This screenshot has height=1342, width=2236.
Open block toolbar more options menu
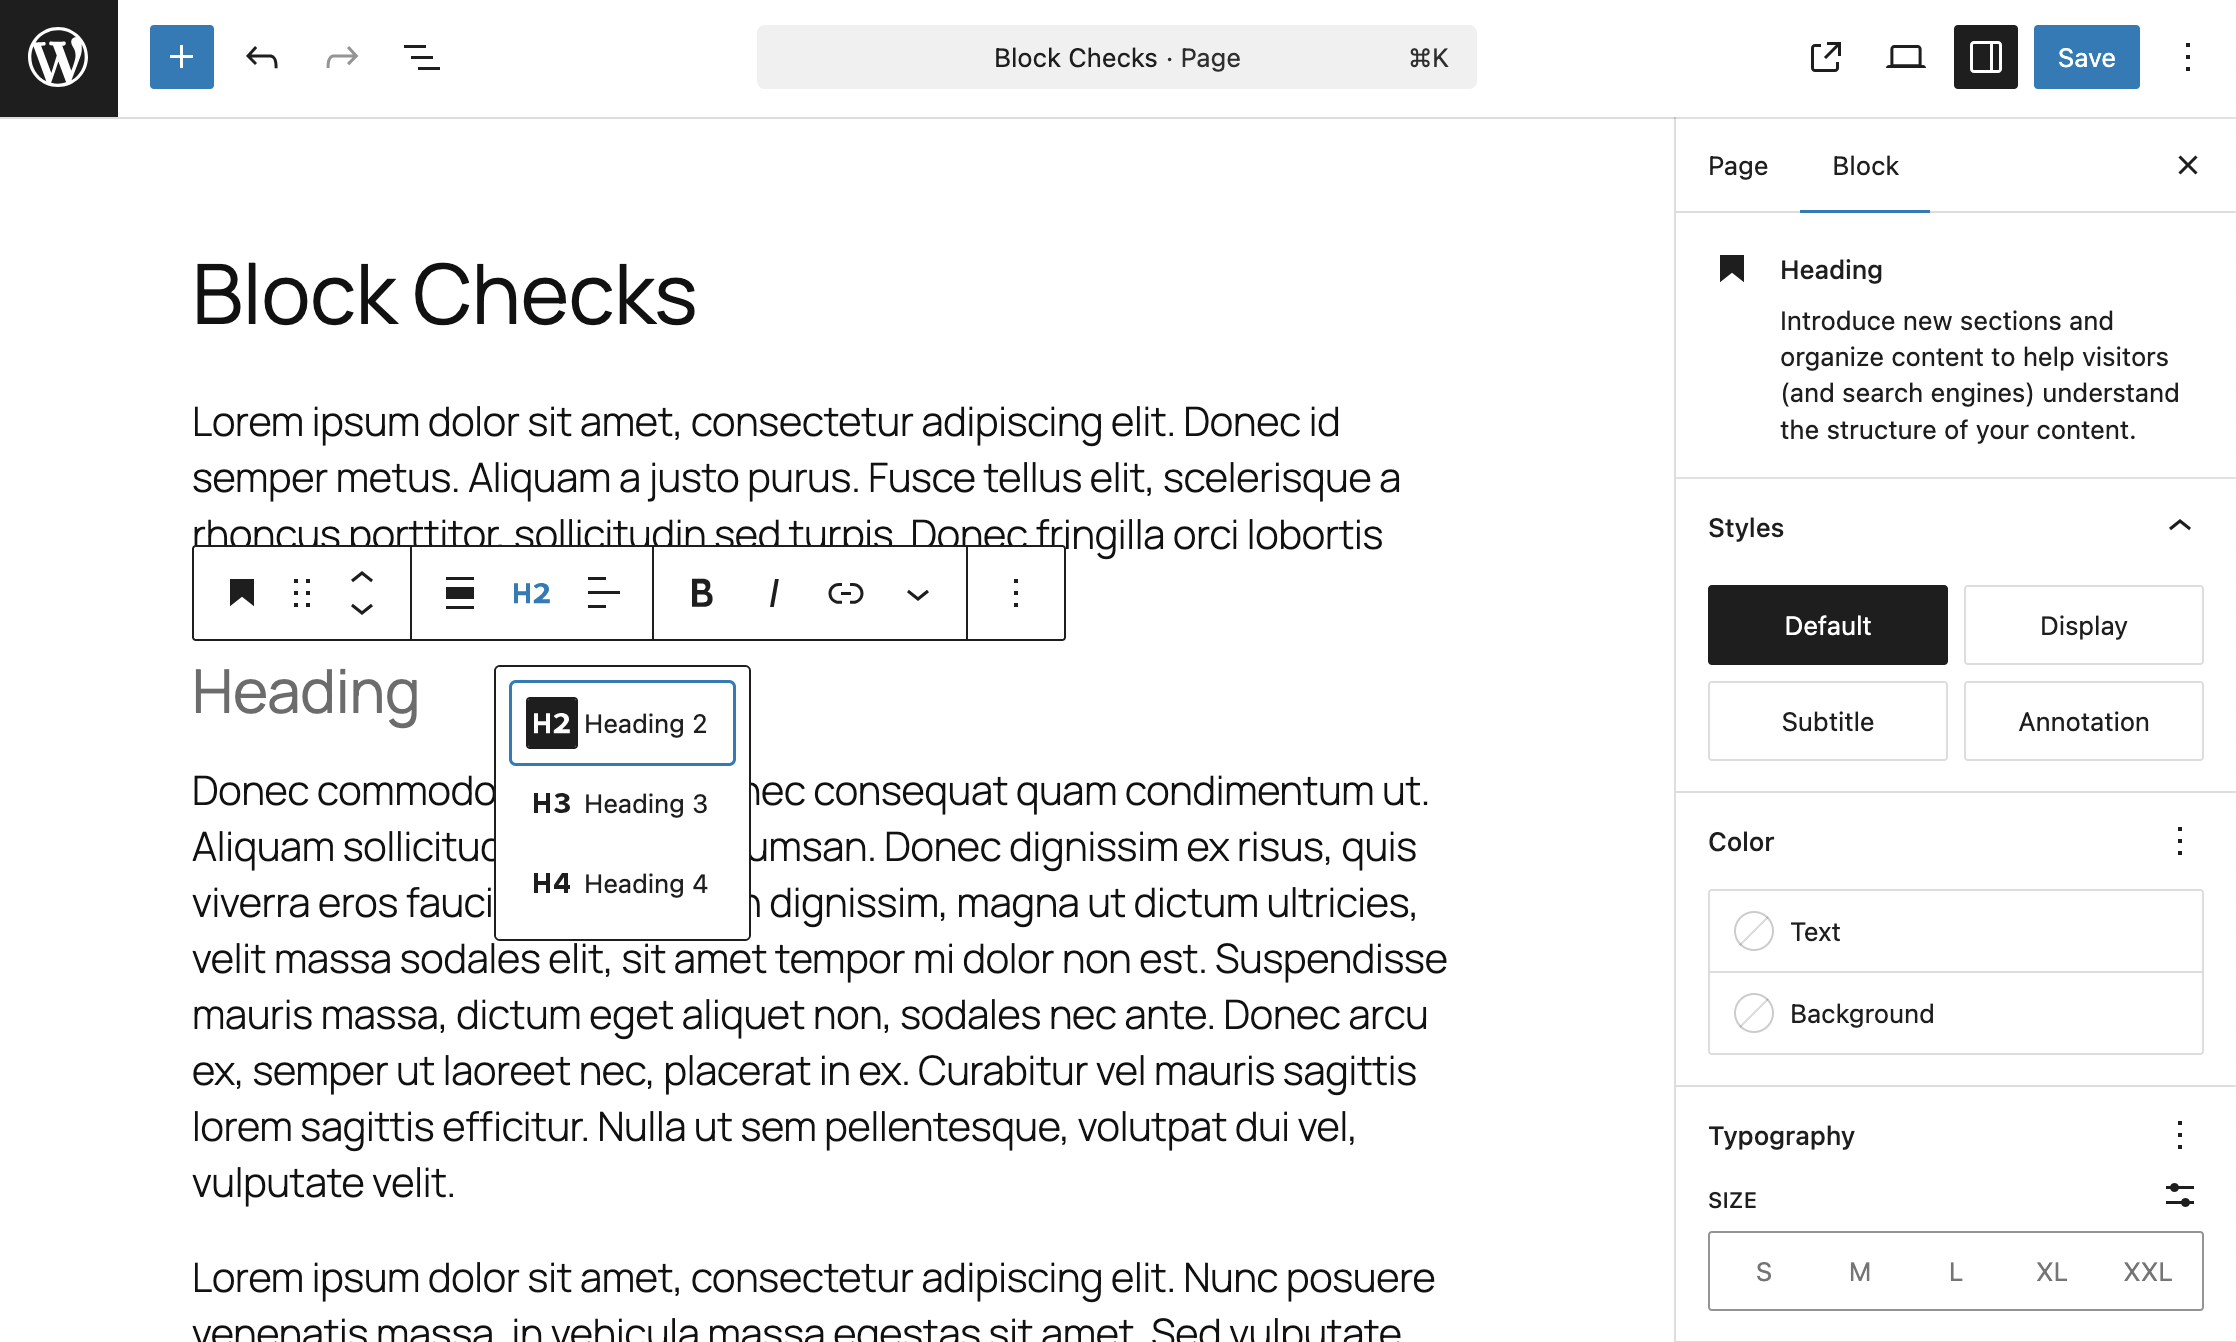[1015, 593]
